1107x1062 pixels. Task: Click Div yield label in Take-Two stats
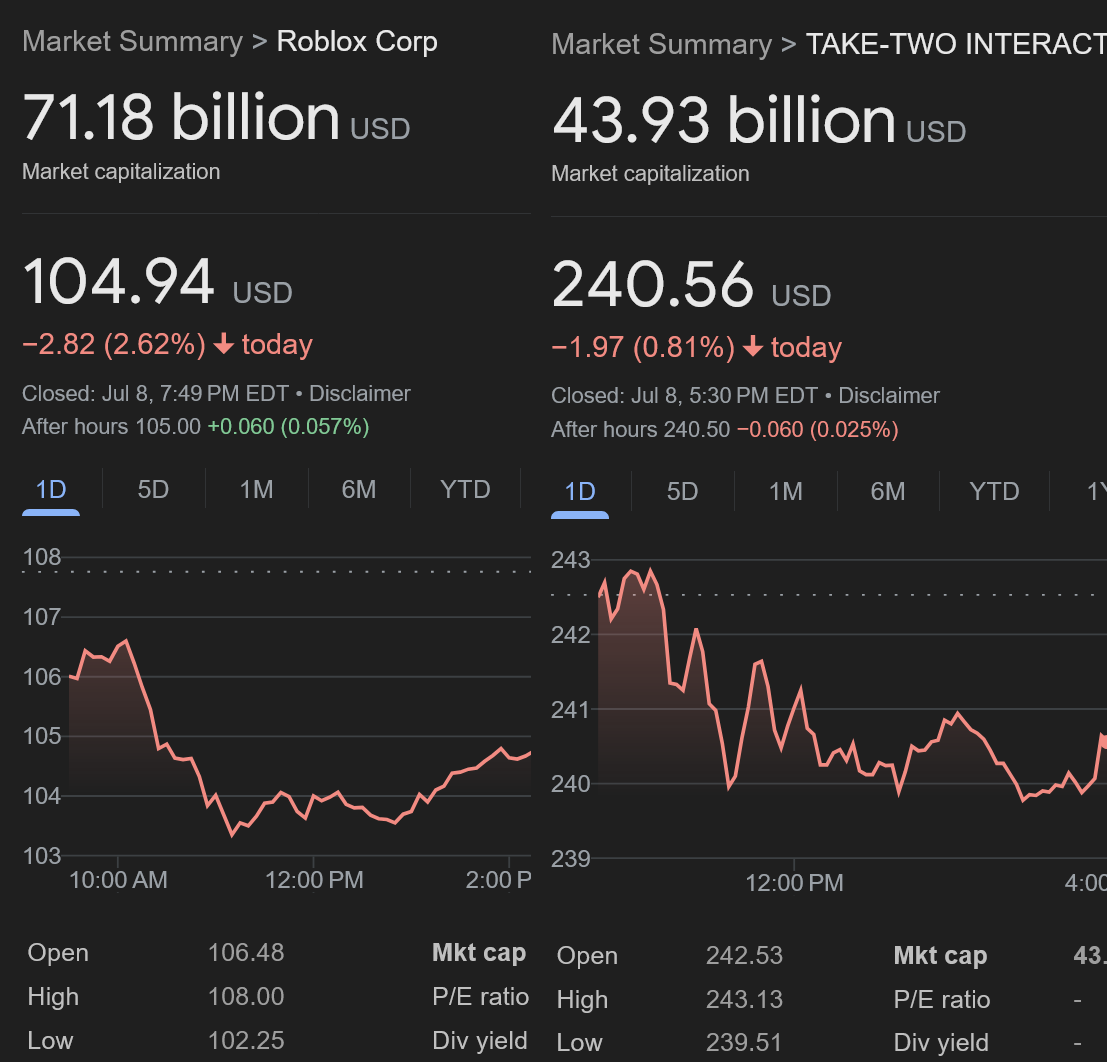click(941, 1042)
